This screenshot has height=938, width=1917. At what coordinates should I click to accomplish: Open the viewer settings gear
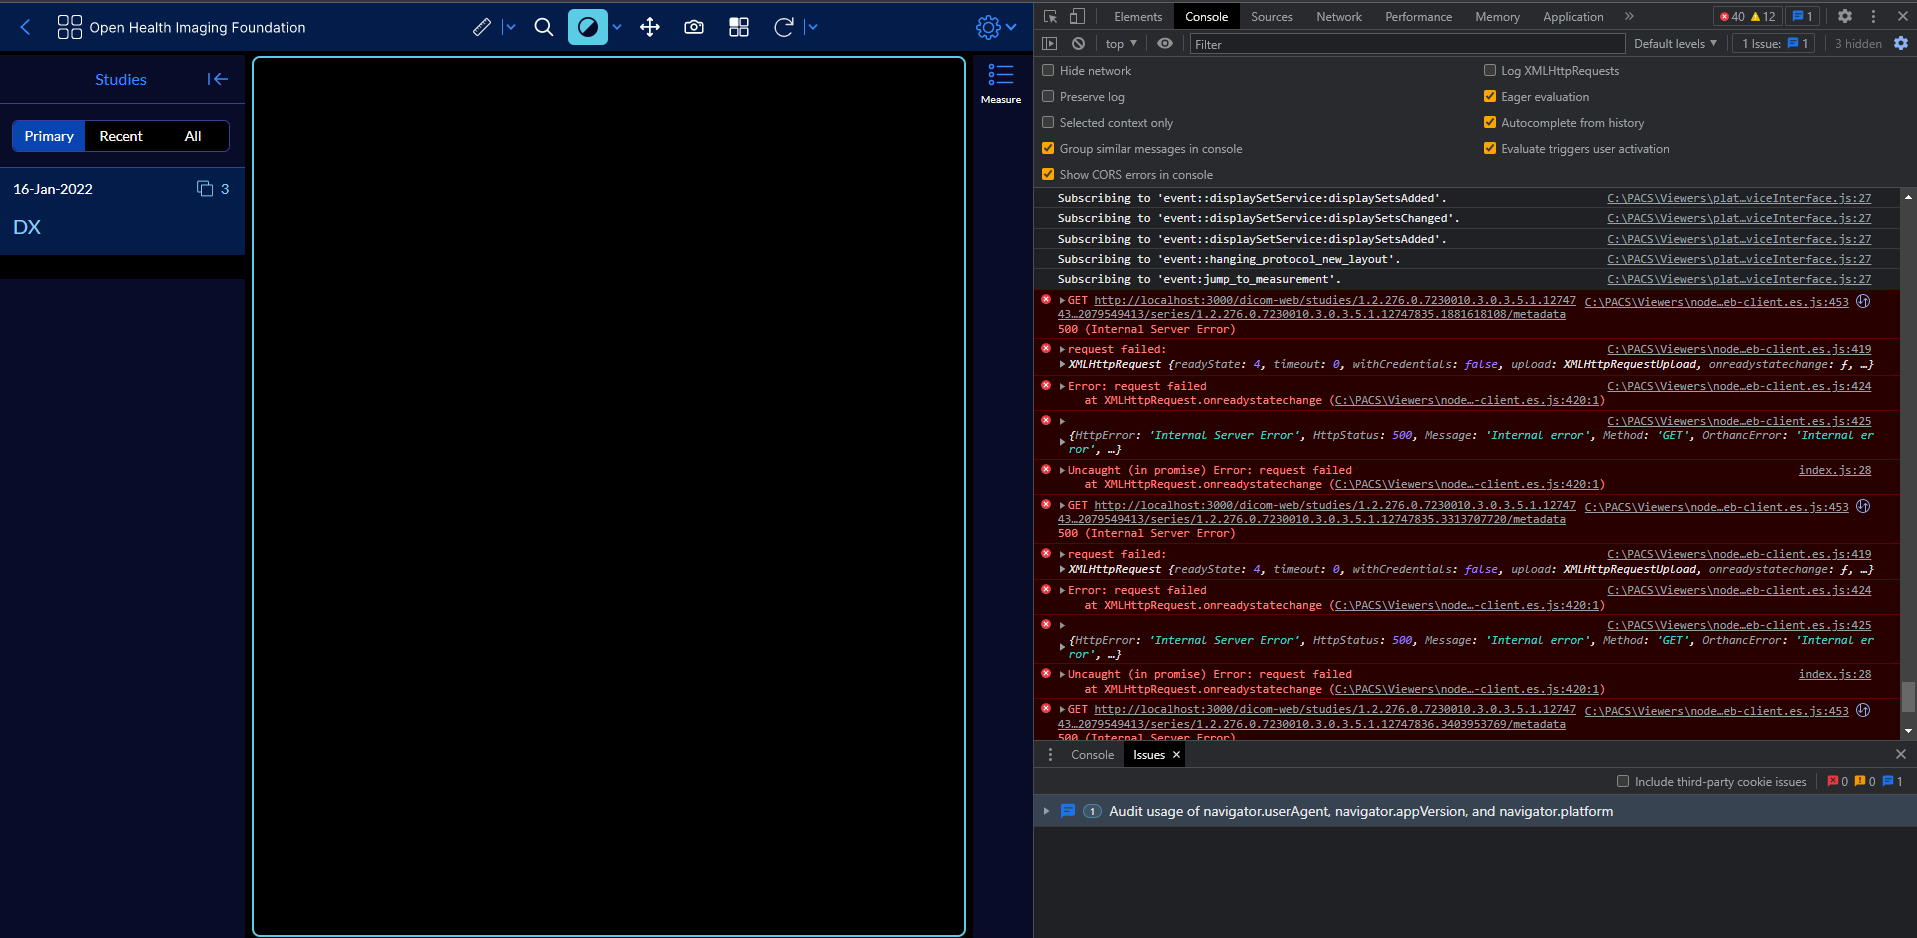pos(988,27)
